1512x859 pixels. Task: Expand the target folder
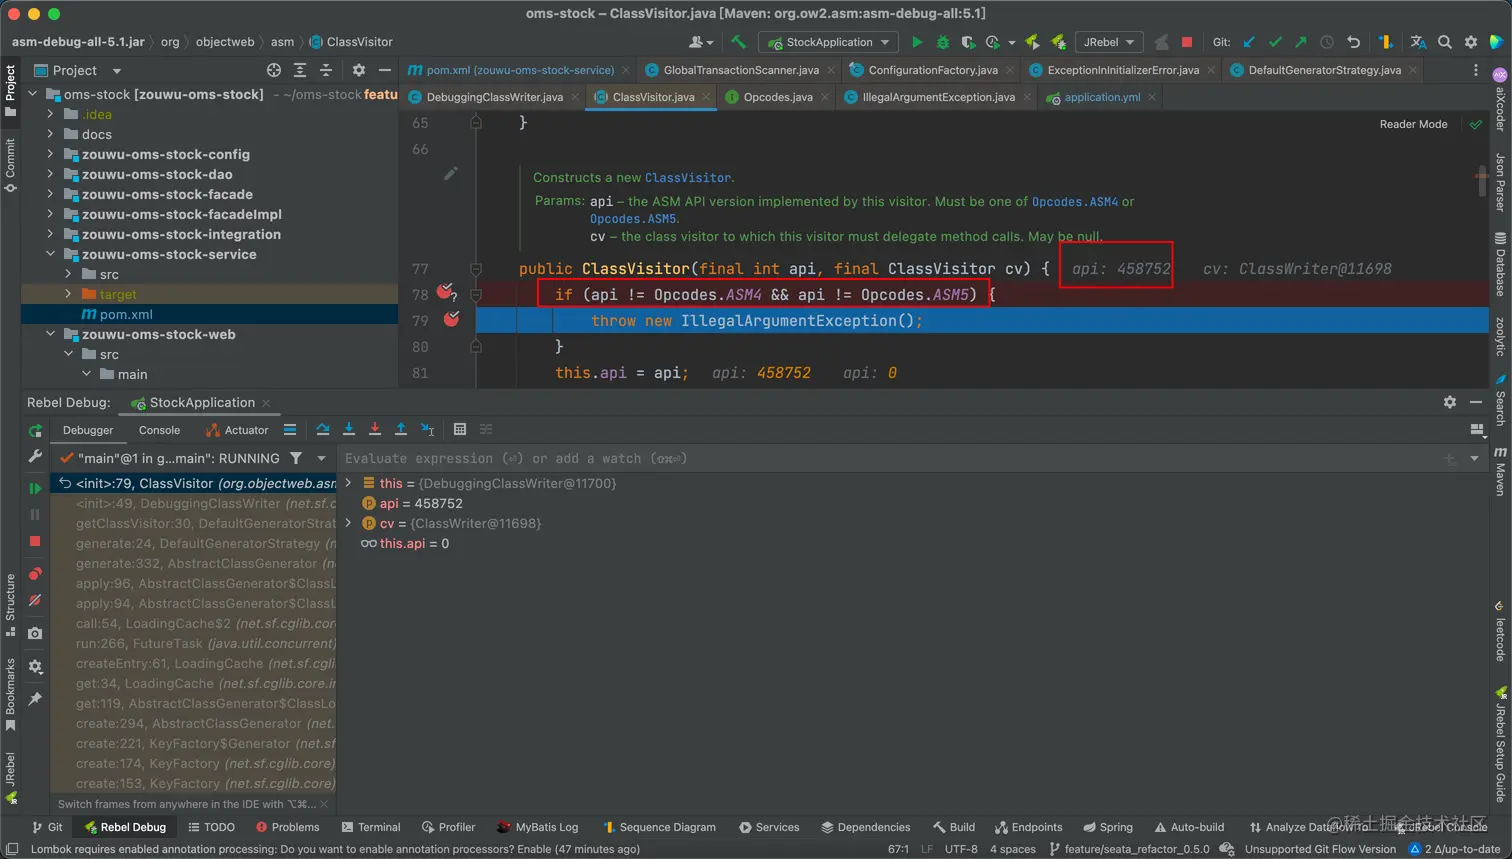(x=68, y=294)
